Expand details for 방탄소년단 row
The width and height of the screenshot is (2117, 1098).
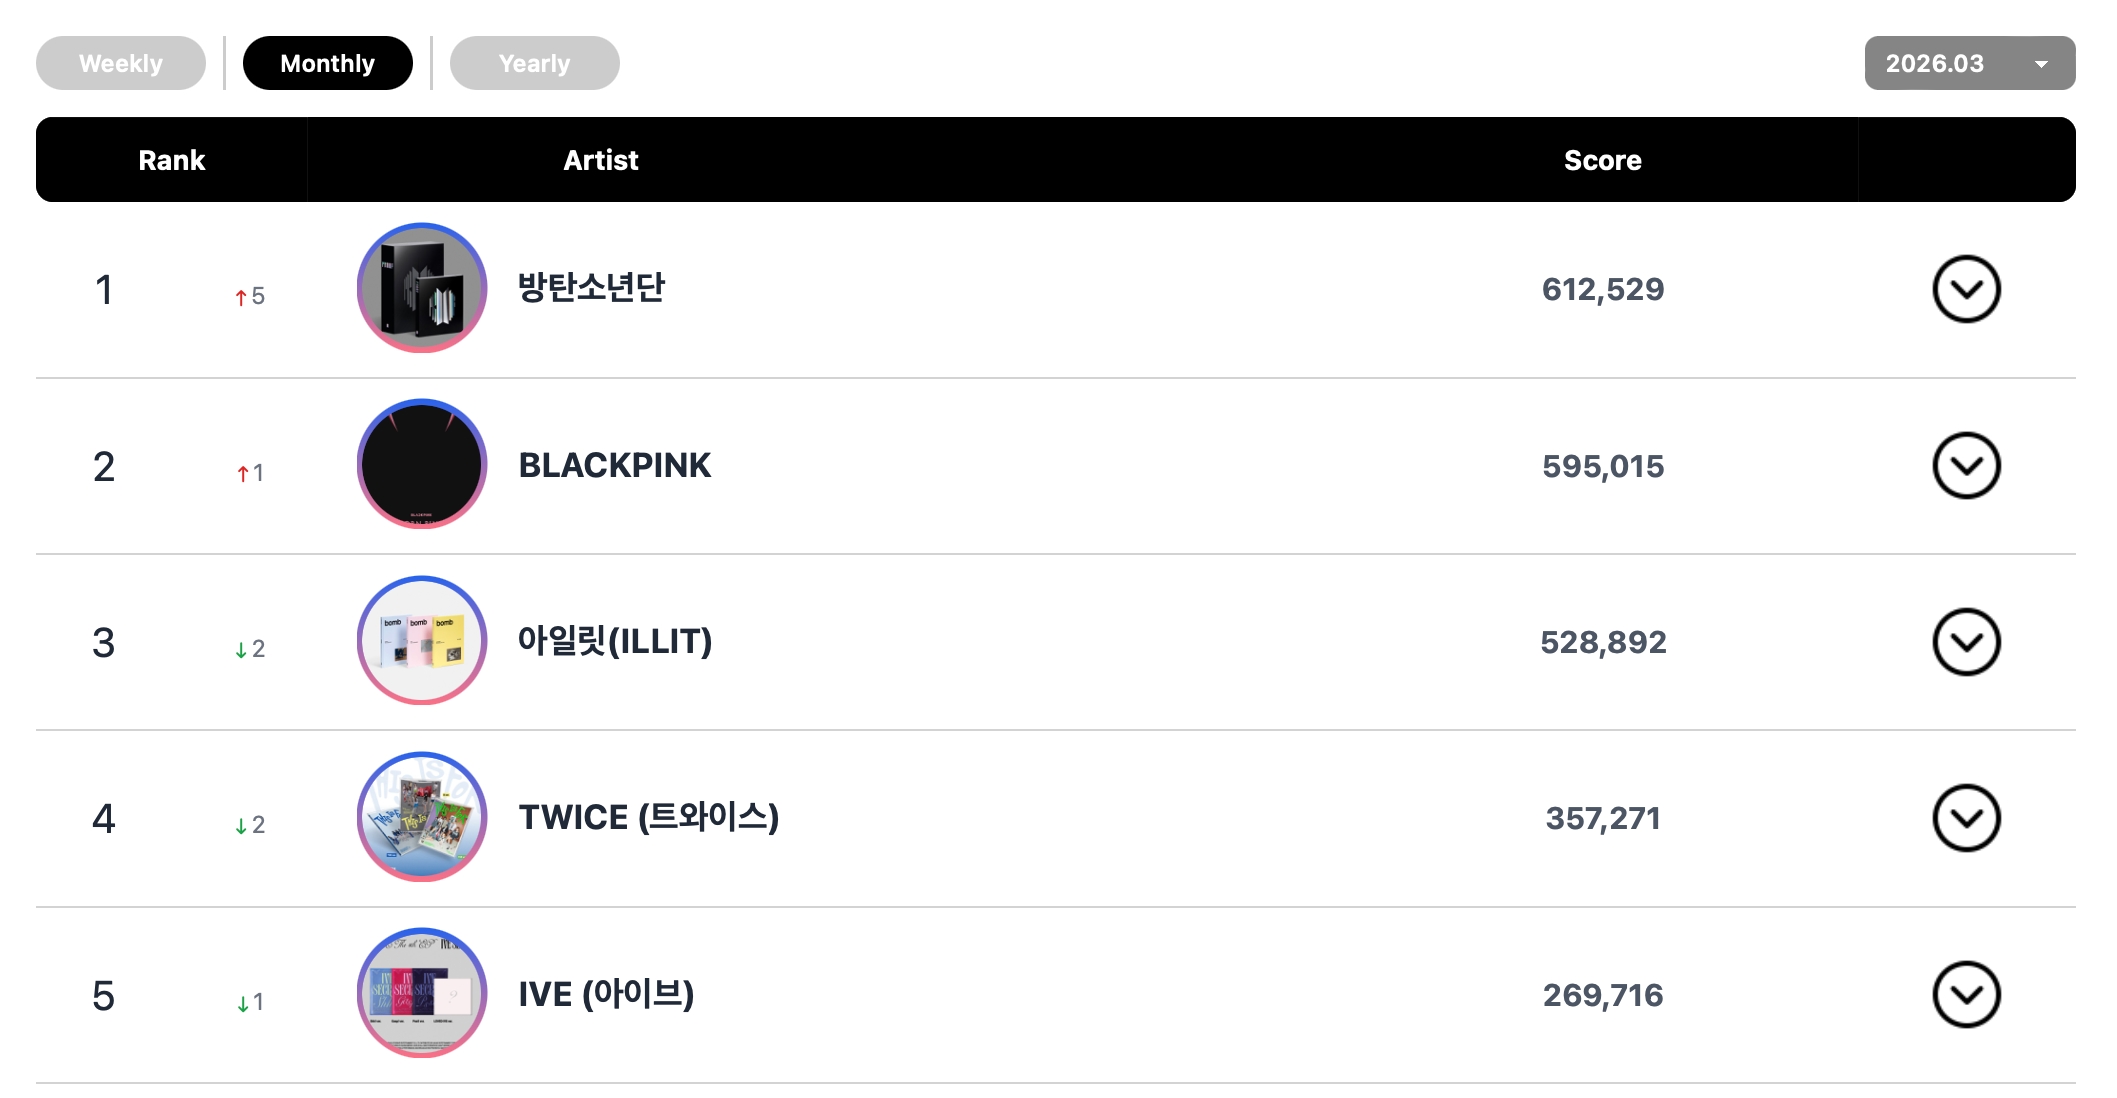coord(1965,289)
